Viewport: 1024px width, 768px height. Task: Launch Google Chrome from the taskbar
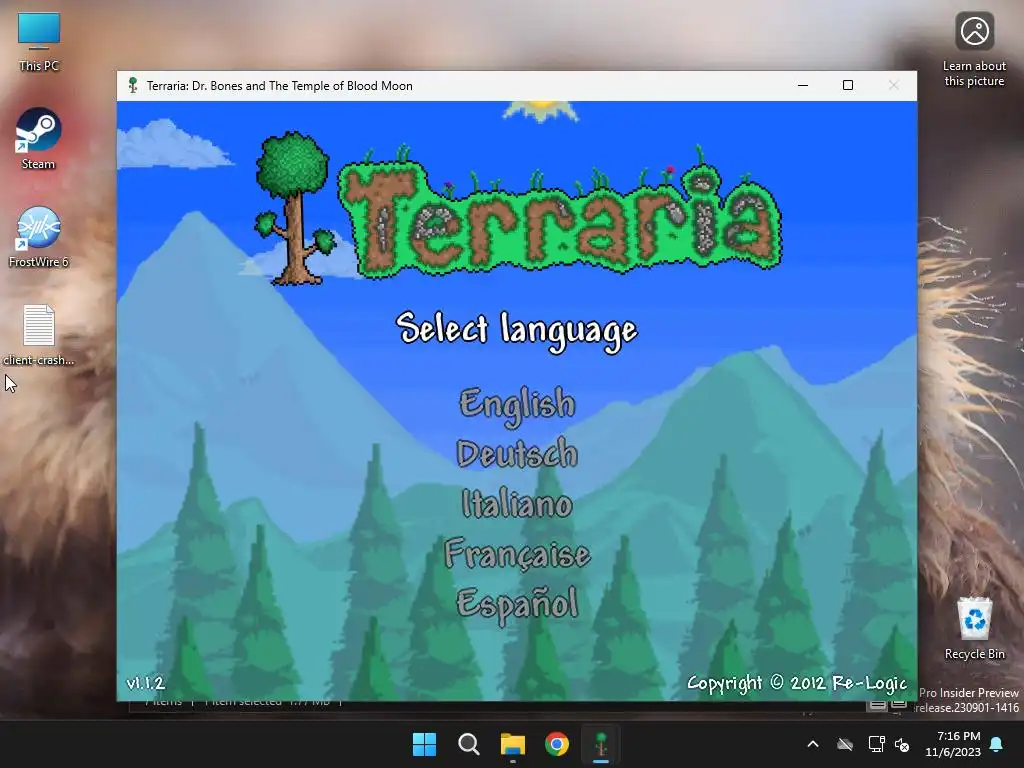(x=557, y=744)
